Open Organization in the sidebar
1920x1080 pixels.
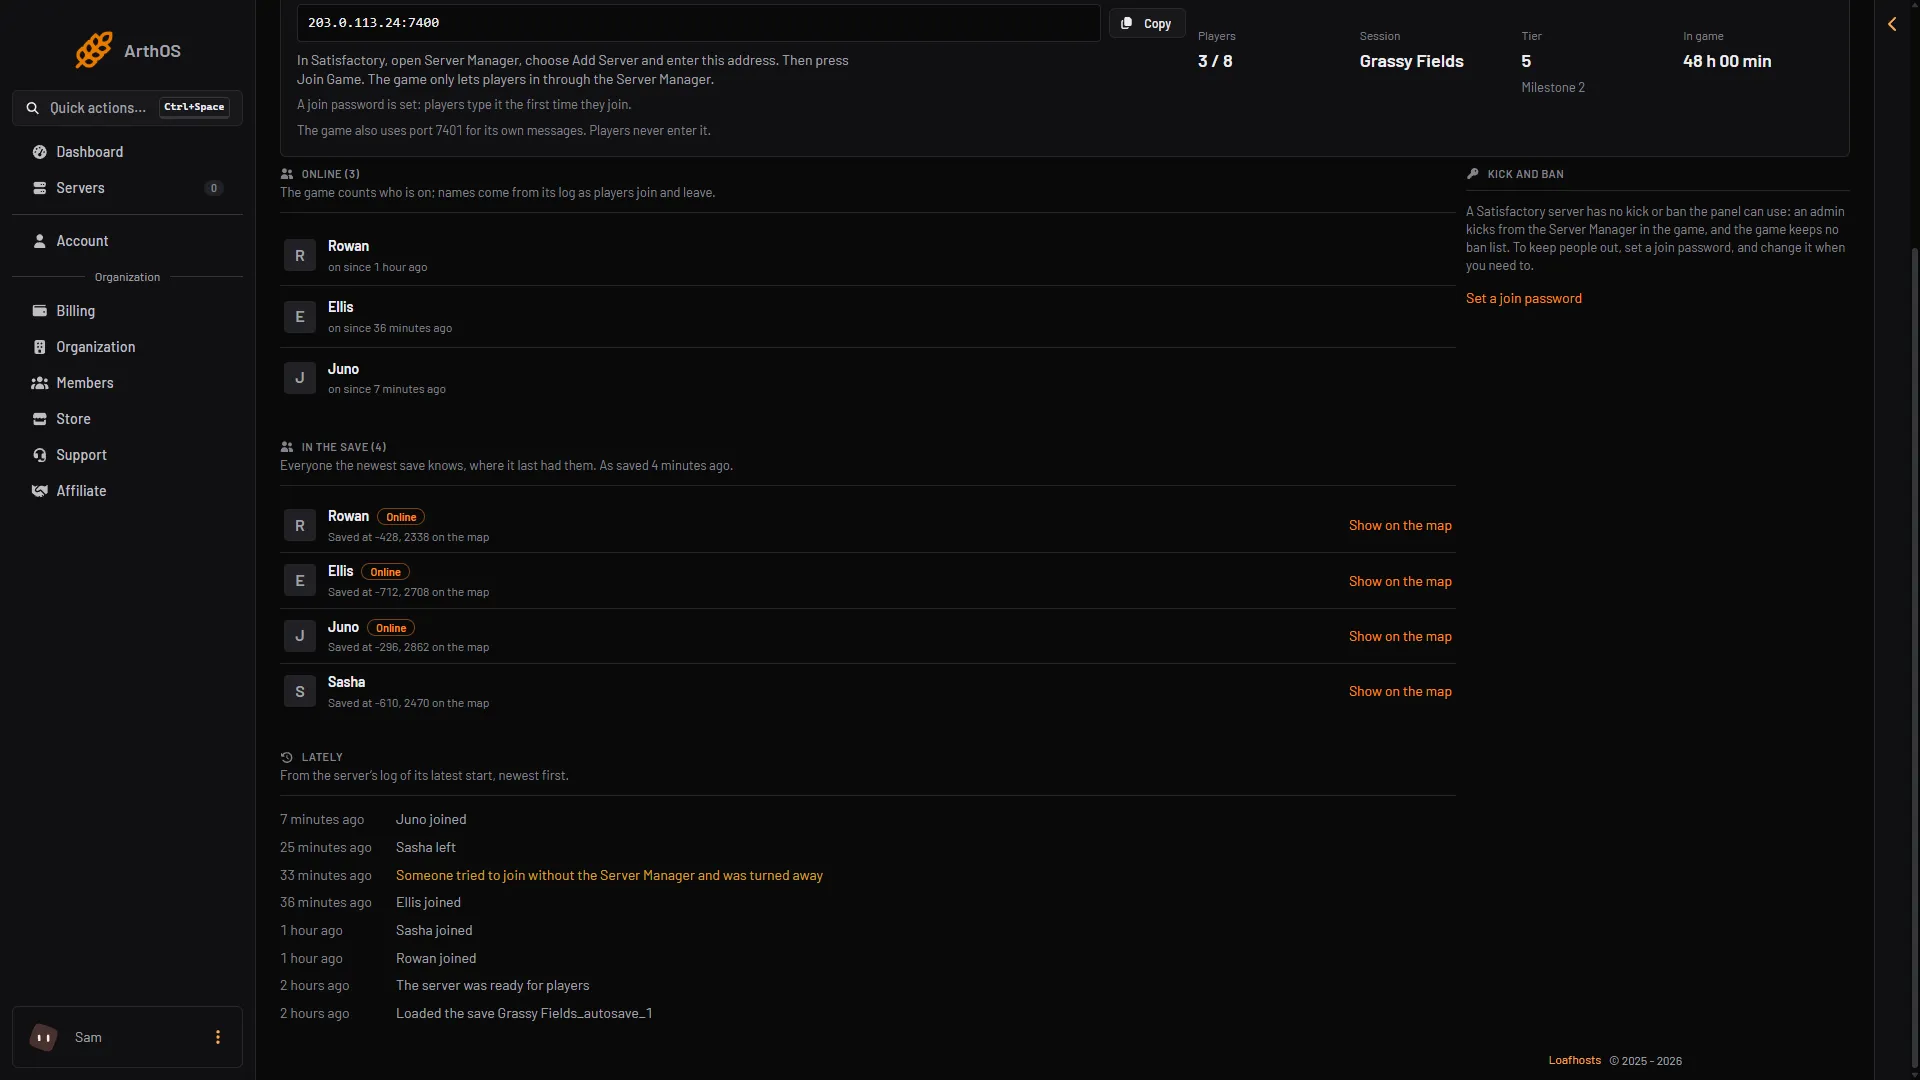127,347
